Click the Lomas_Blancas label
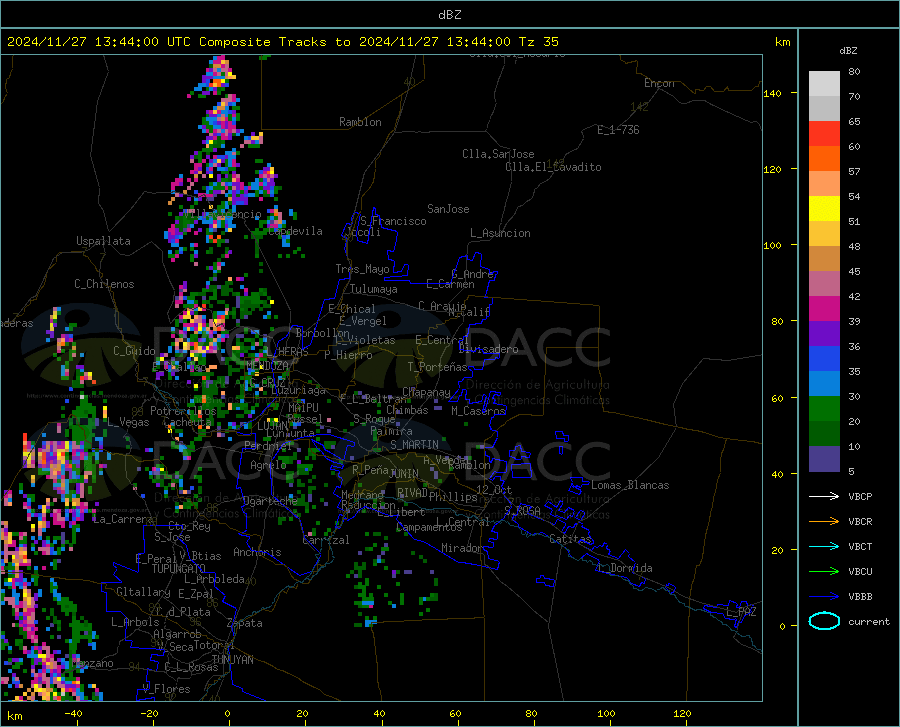The width and height of the screenshot is (900, 727). coord(630,485)
